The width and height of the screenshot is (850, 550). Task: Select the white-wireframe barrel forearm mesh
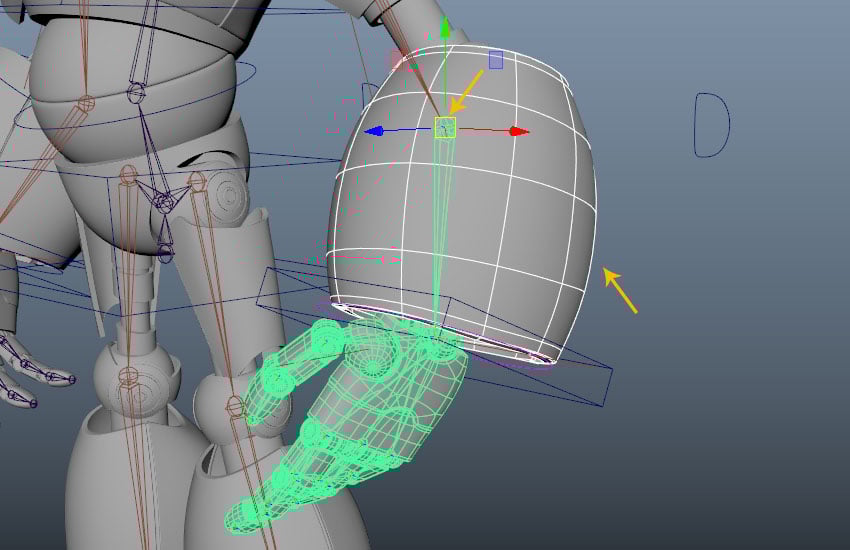point(463,203)
